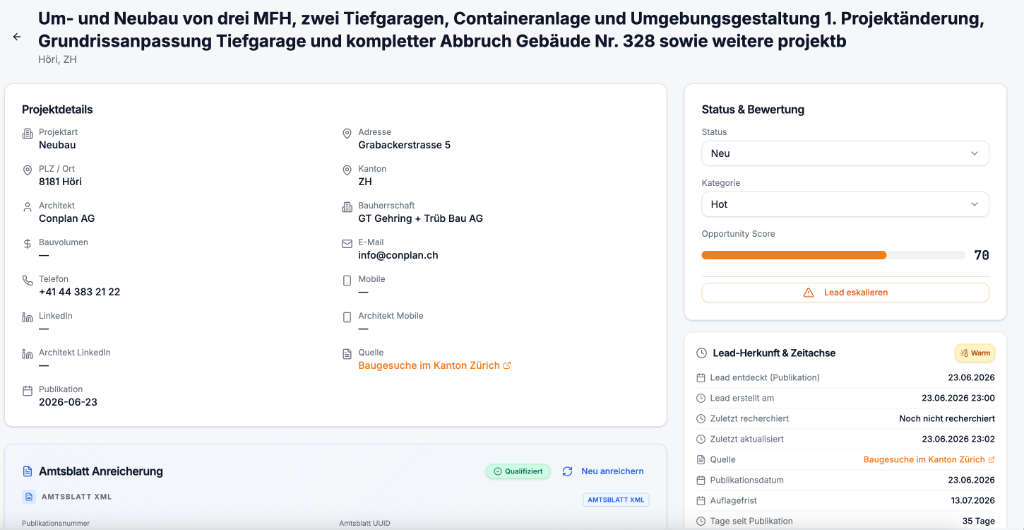Open the Status dropdown showing Neu
Image resolution: width=1024 pixels, height=530 pixels.
(845, 153)
